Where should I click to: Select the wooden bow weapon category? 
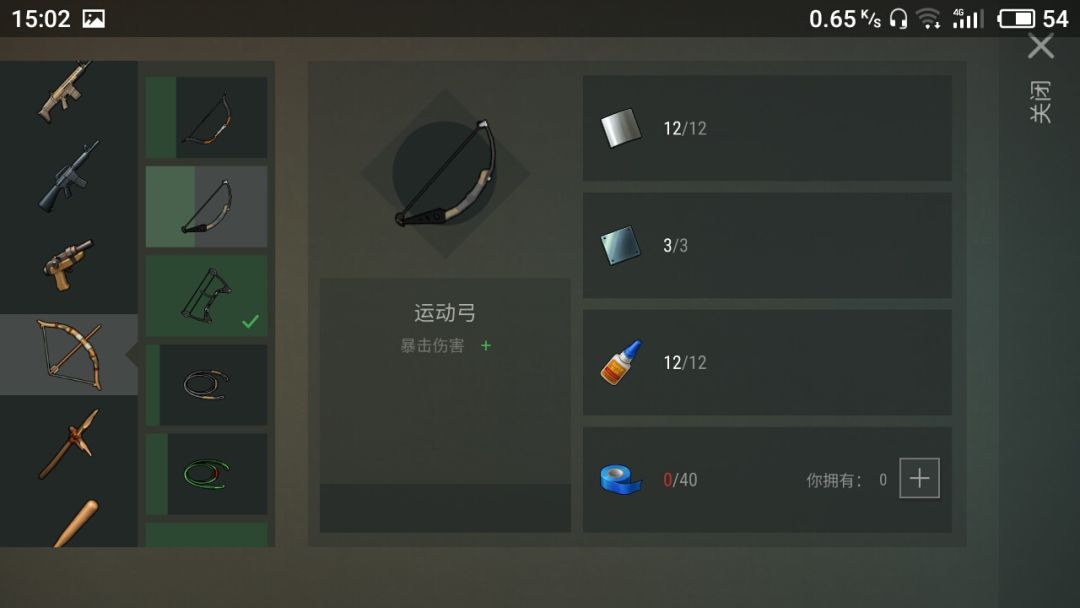coord(69,355)
